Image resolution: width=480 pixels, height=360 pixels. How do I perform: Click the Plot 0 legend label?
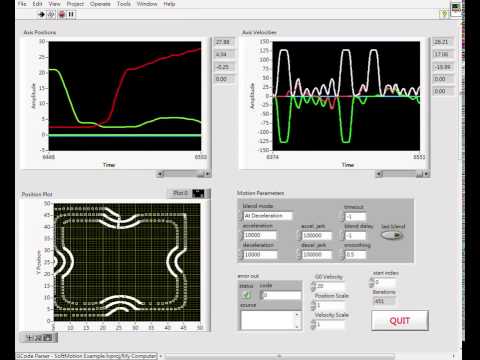tap(180, 193)
